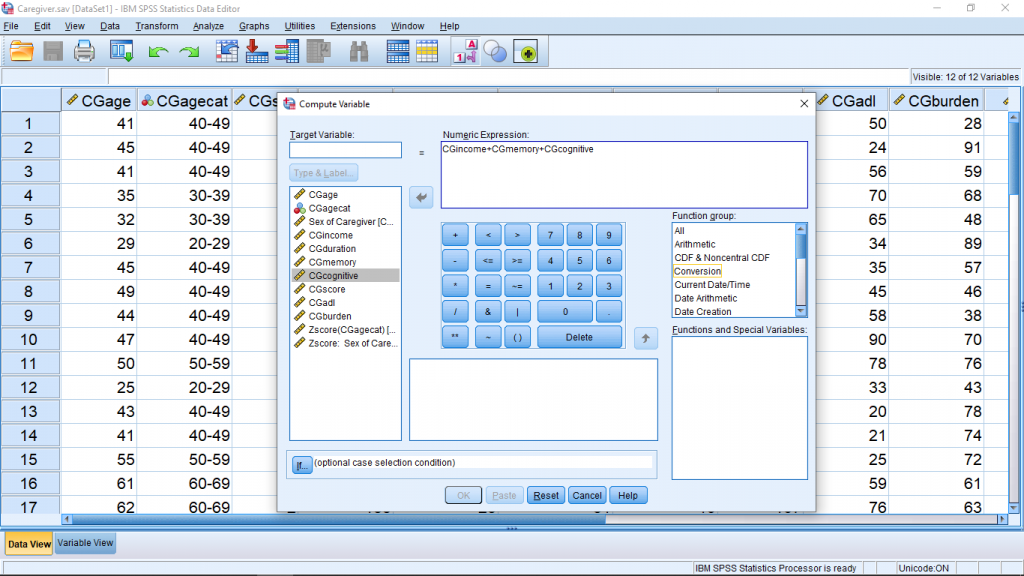Click the green Undo arrow icon
The width and height of the screenshot is (1024, 576).
click(158, 51)
